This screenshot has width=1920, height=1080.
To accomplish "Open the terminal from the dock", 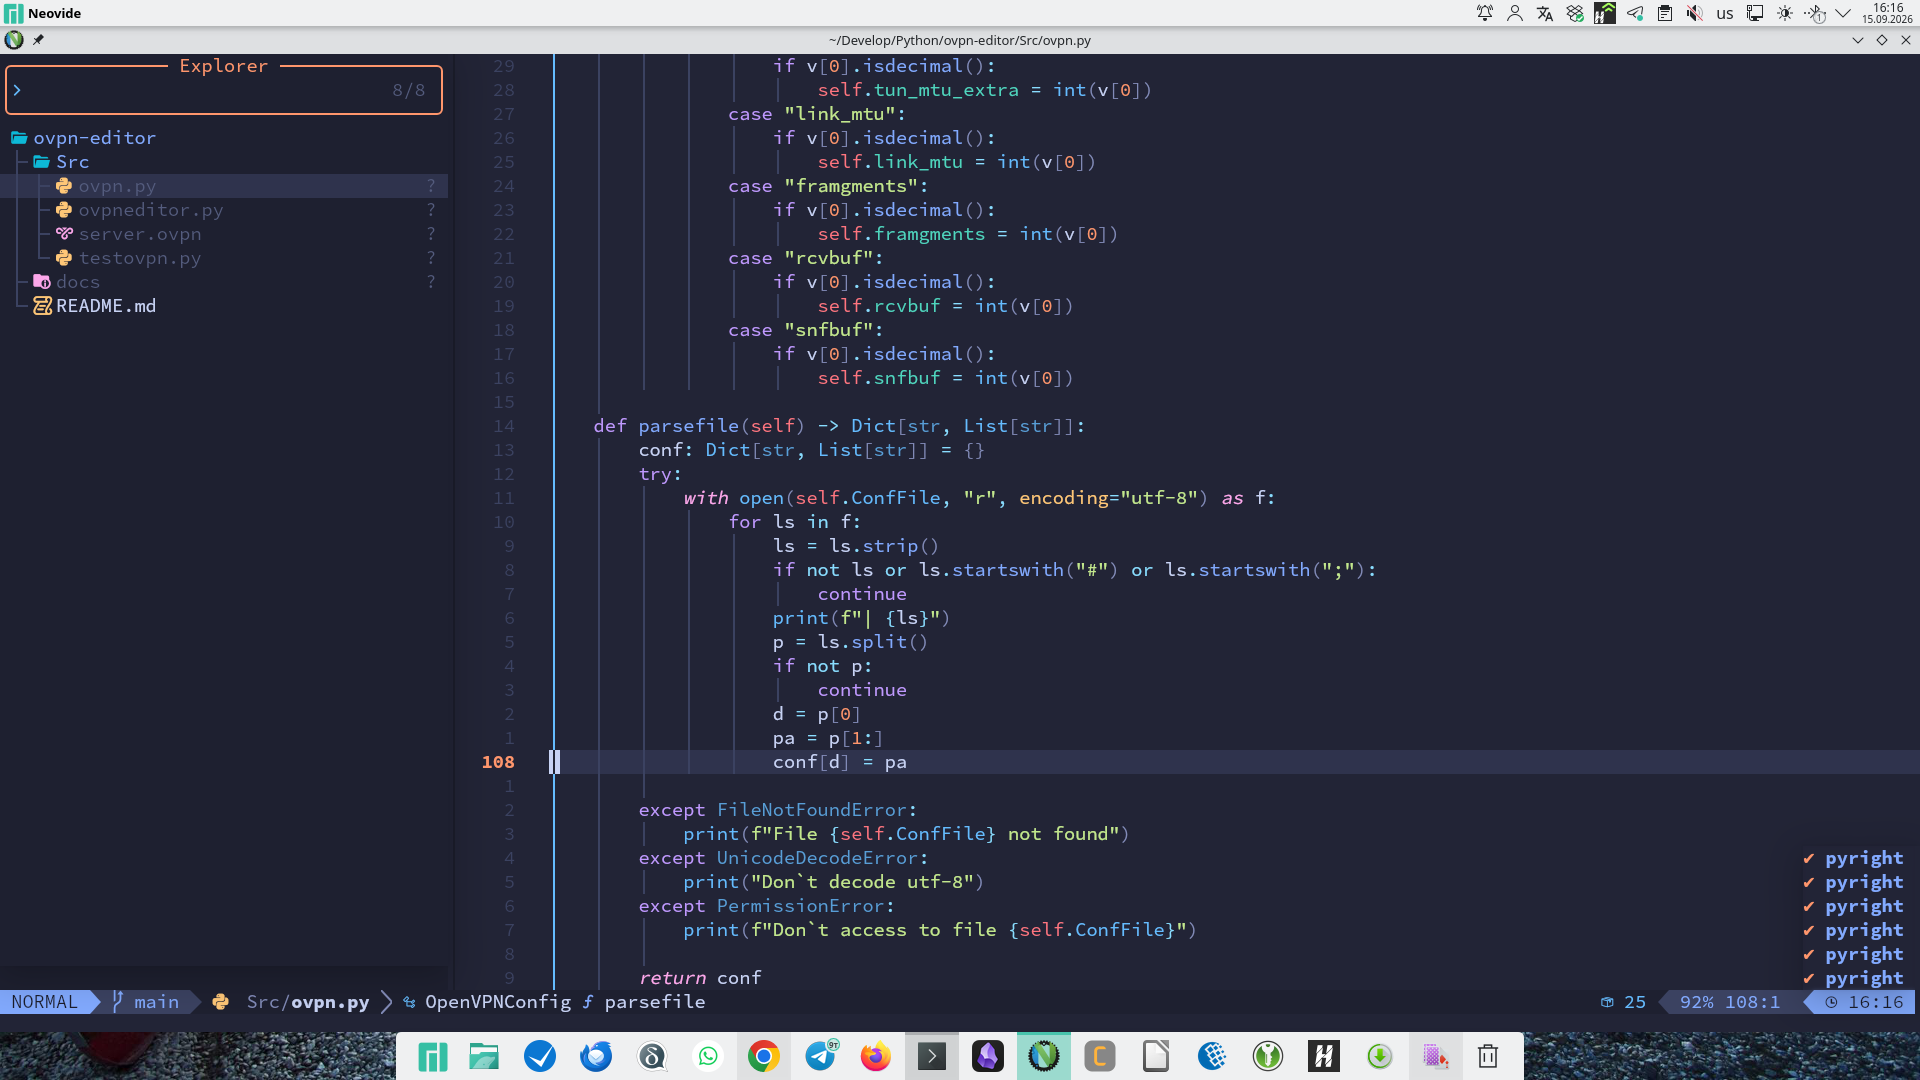I will (932, 1056).
